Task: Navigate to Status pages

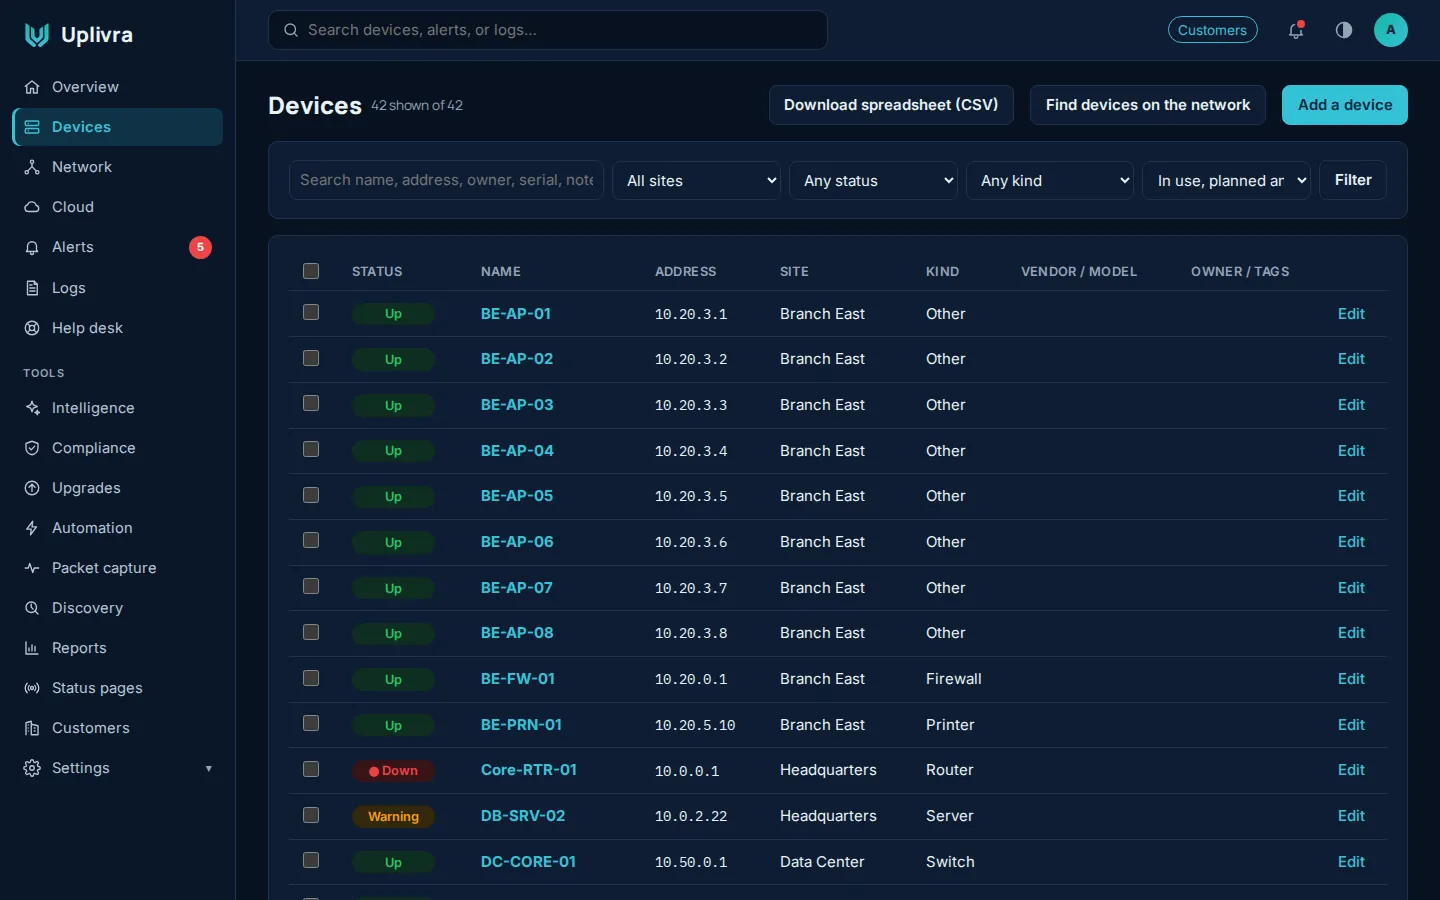Action: click(x=117, y=688)
